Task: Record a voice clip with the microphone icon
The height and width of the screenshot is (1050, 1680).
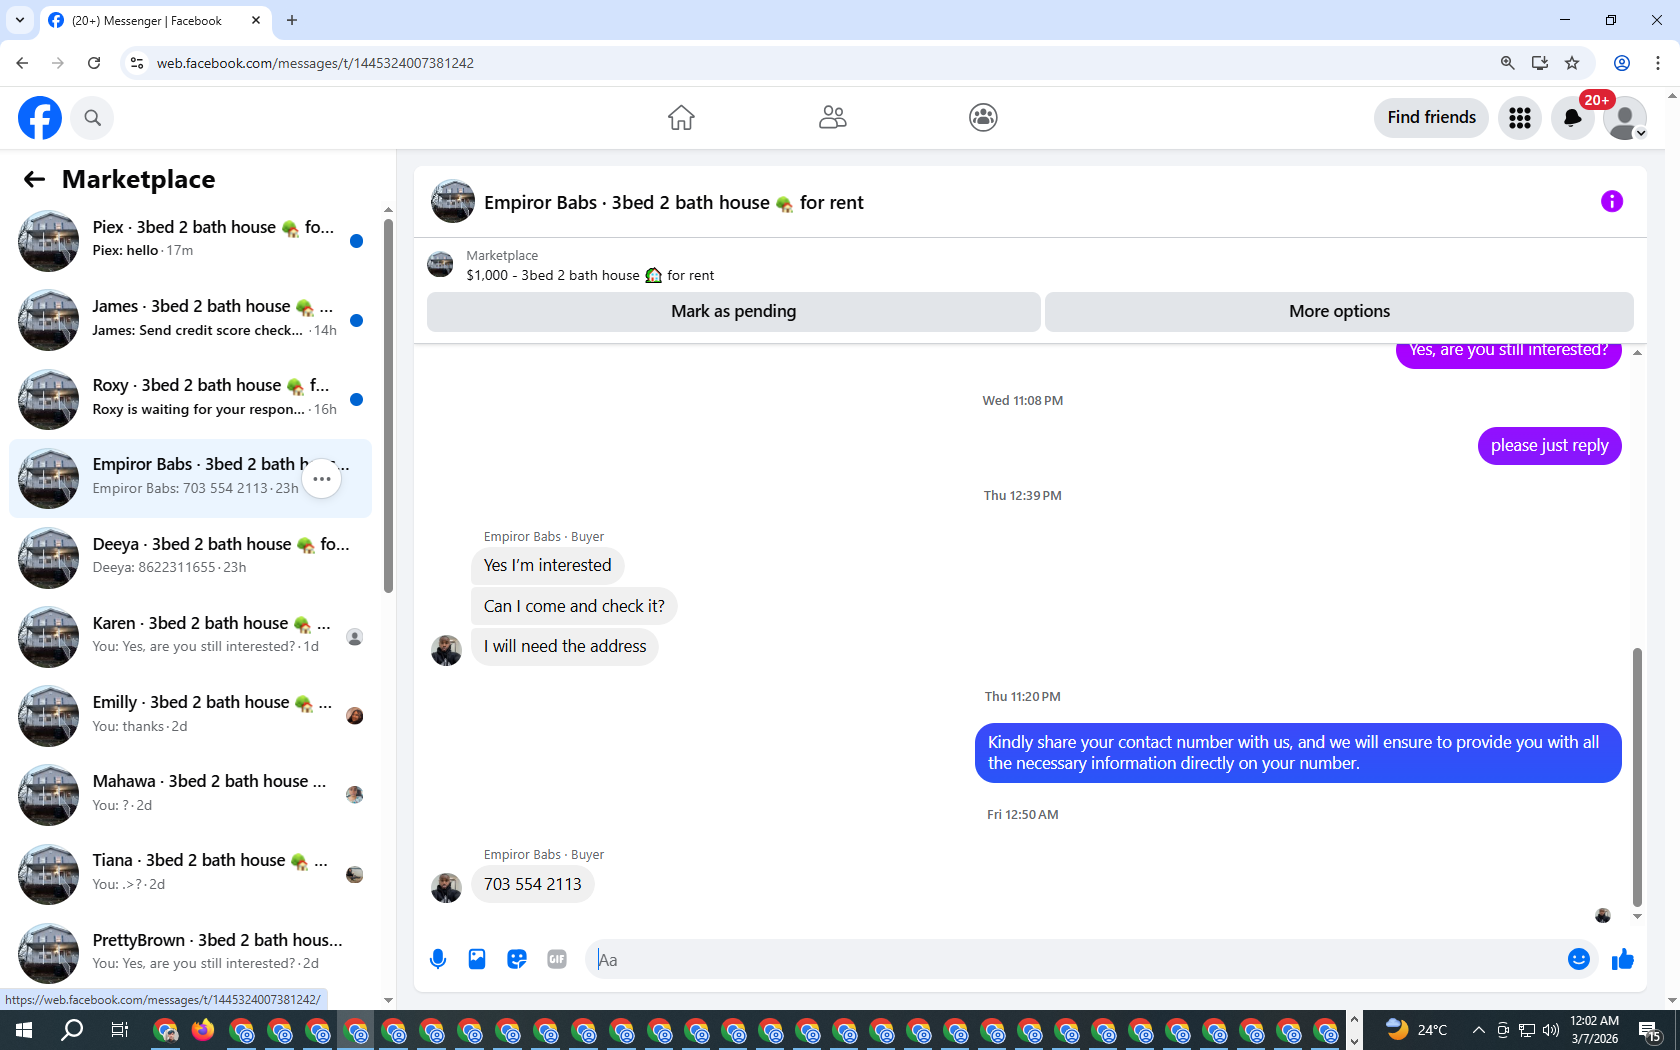Action: point(438,960)
